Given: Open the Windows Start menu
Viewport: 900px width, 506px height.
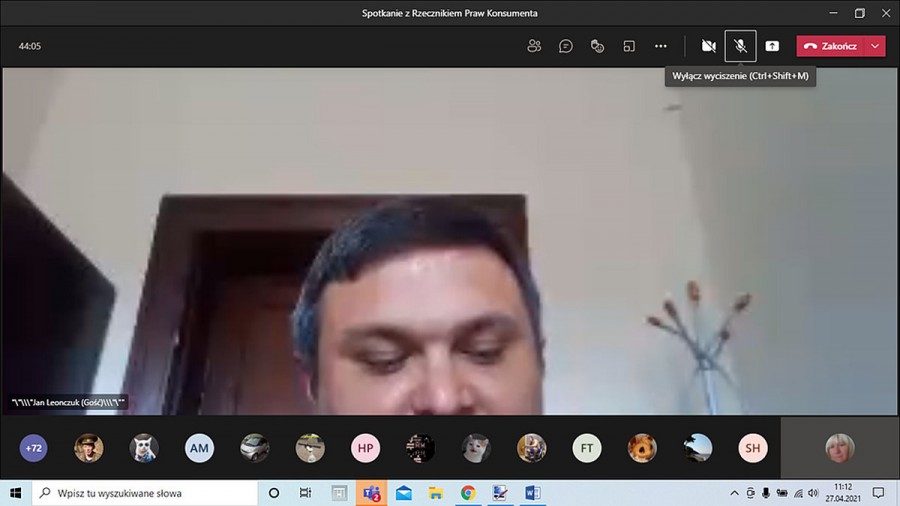Looking at the screenshot, I should click(15, 493).
